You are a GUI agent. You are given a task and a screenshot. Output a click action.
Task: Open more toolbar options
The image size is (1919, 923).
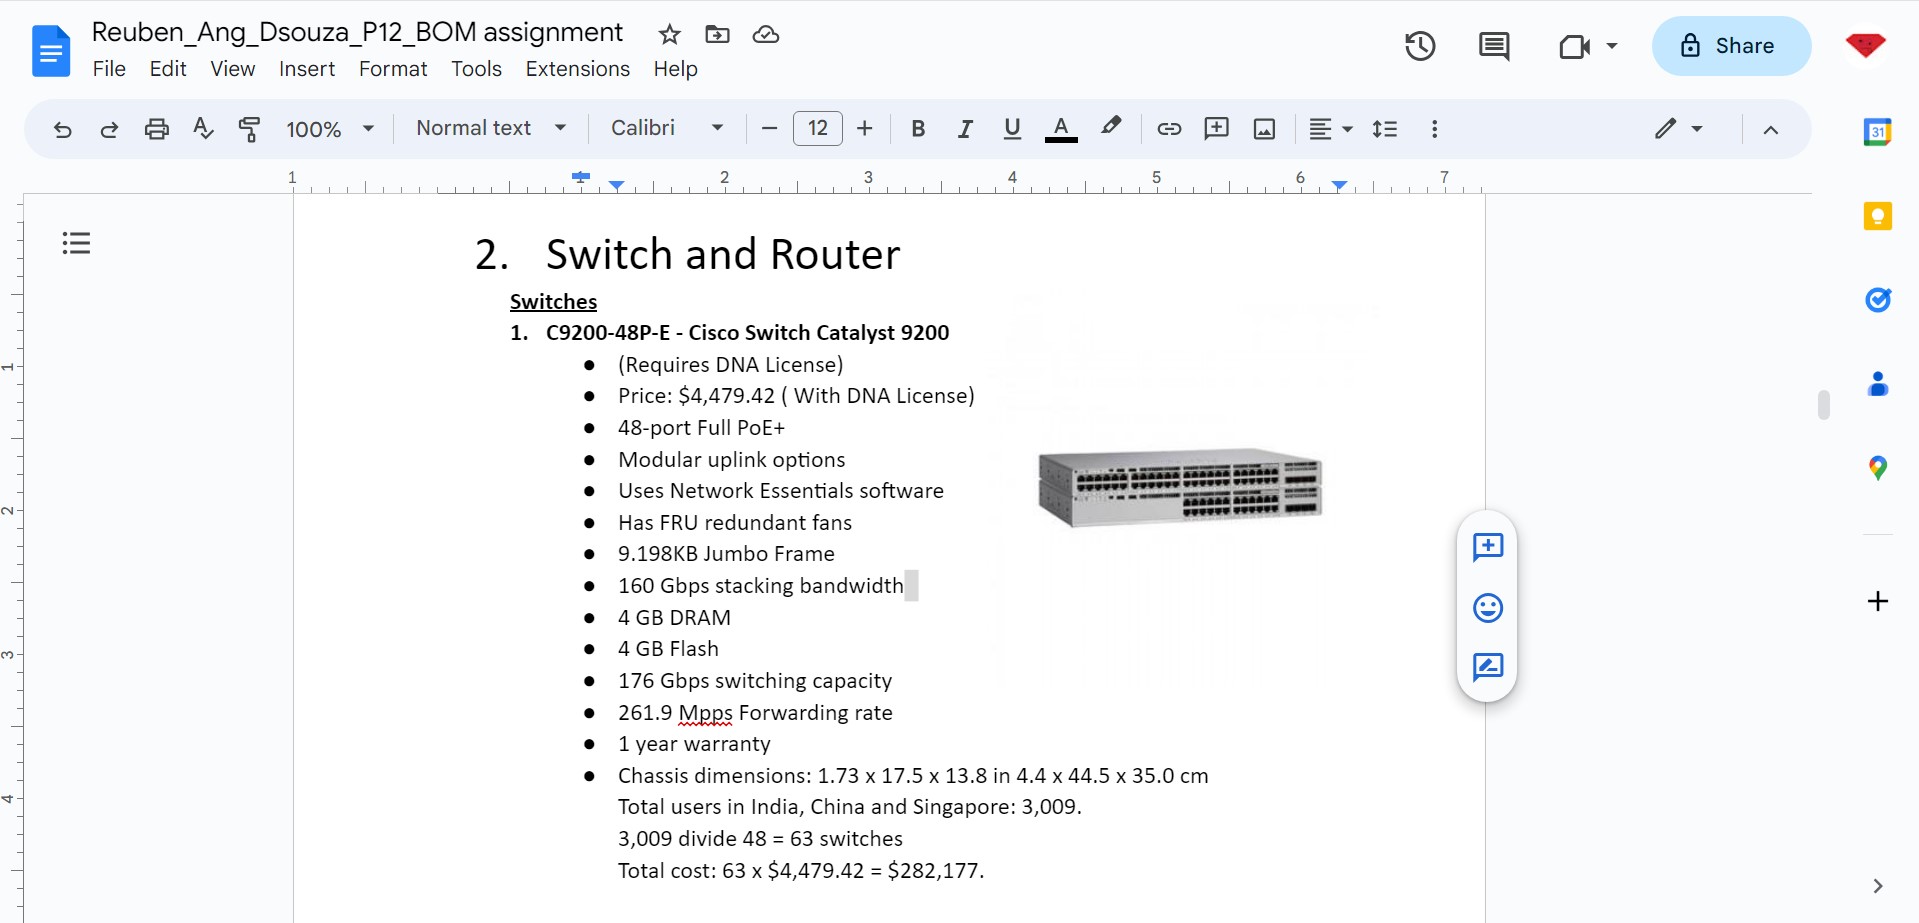point(1435,129)
